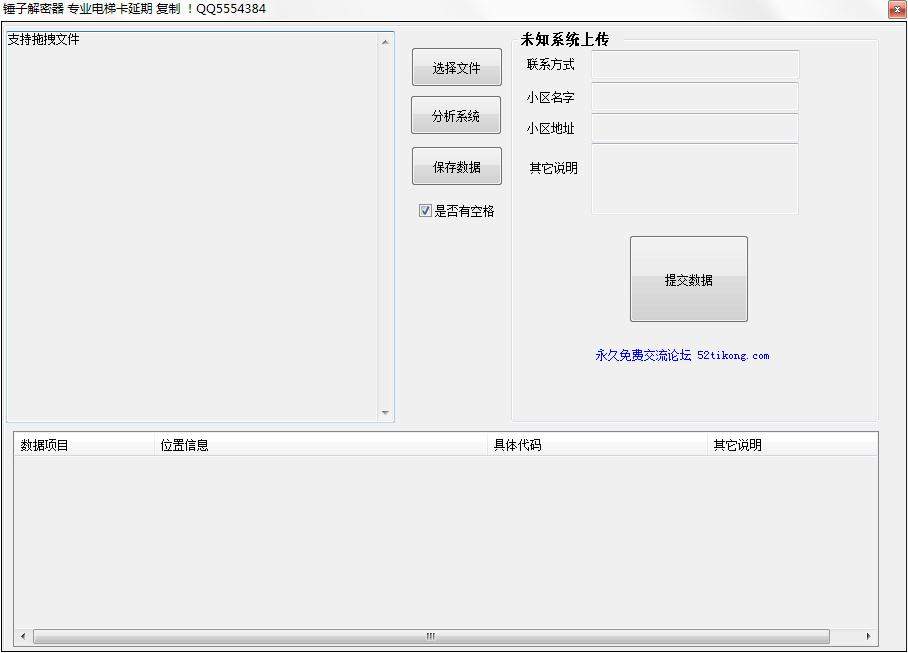Click the 其它说明 remarks text area
Viewport: 908px width, 653px height.
tap(694, 180)
